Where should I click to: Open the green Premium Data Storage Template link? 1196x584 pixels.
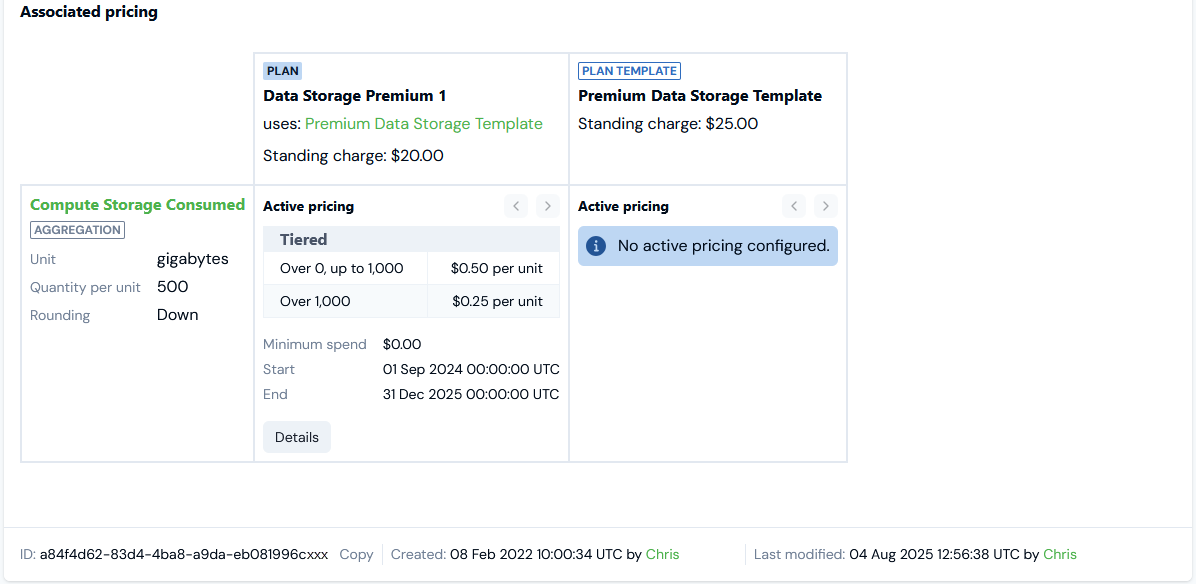point(424,124)
